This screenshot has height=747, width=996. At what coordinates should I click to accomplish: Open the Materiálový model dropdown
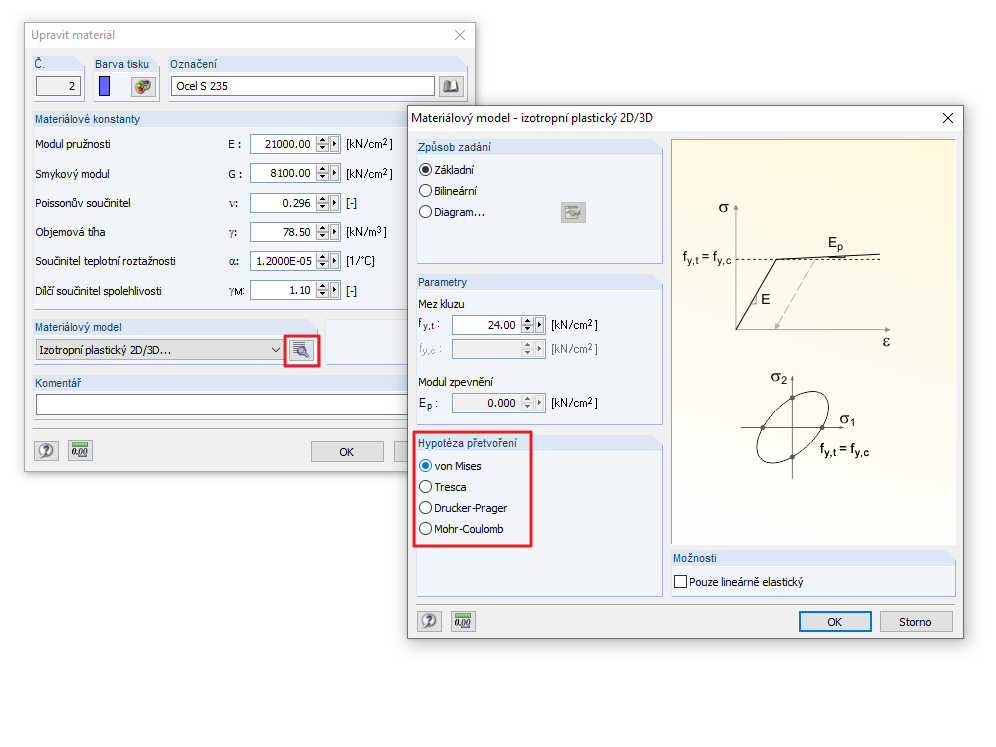coord(274,349)
